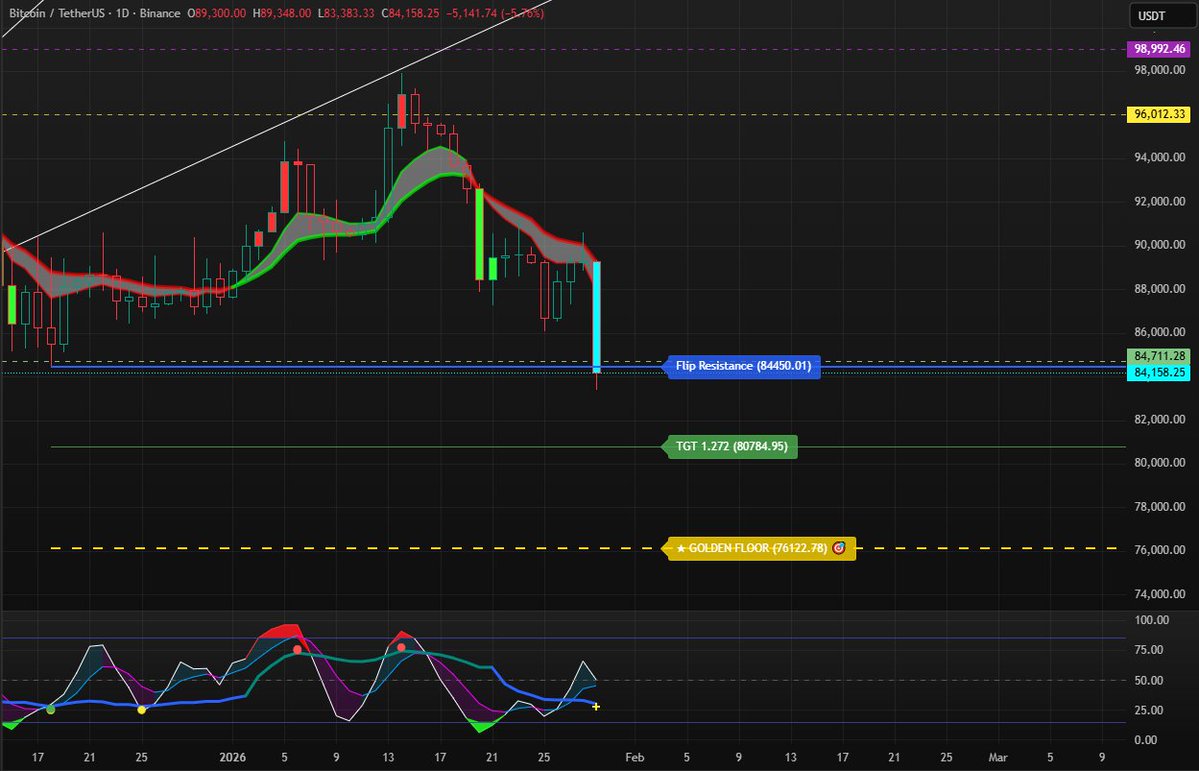Click the low value L83,383.33
Image resolution: width=1199 pixels, height=771 pixels.
[346, 13]
